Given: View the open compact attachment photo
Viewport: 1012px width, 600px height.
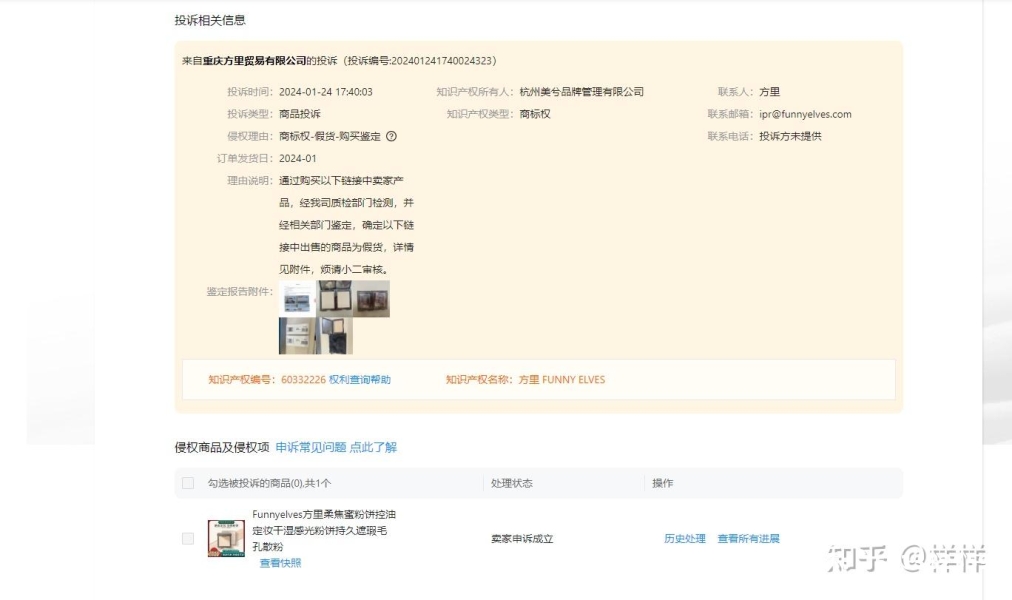Looking at the screenshot, I should 334,299.
